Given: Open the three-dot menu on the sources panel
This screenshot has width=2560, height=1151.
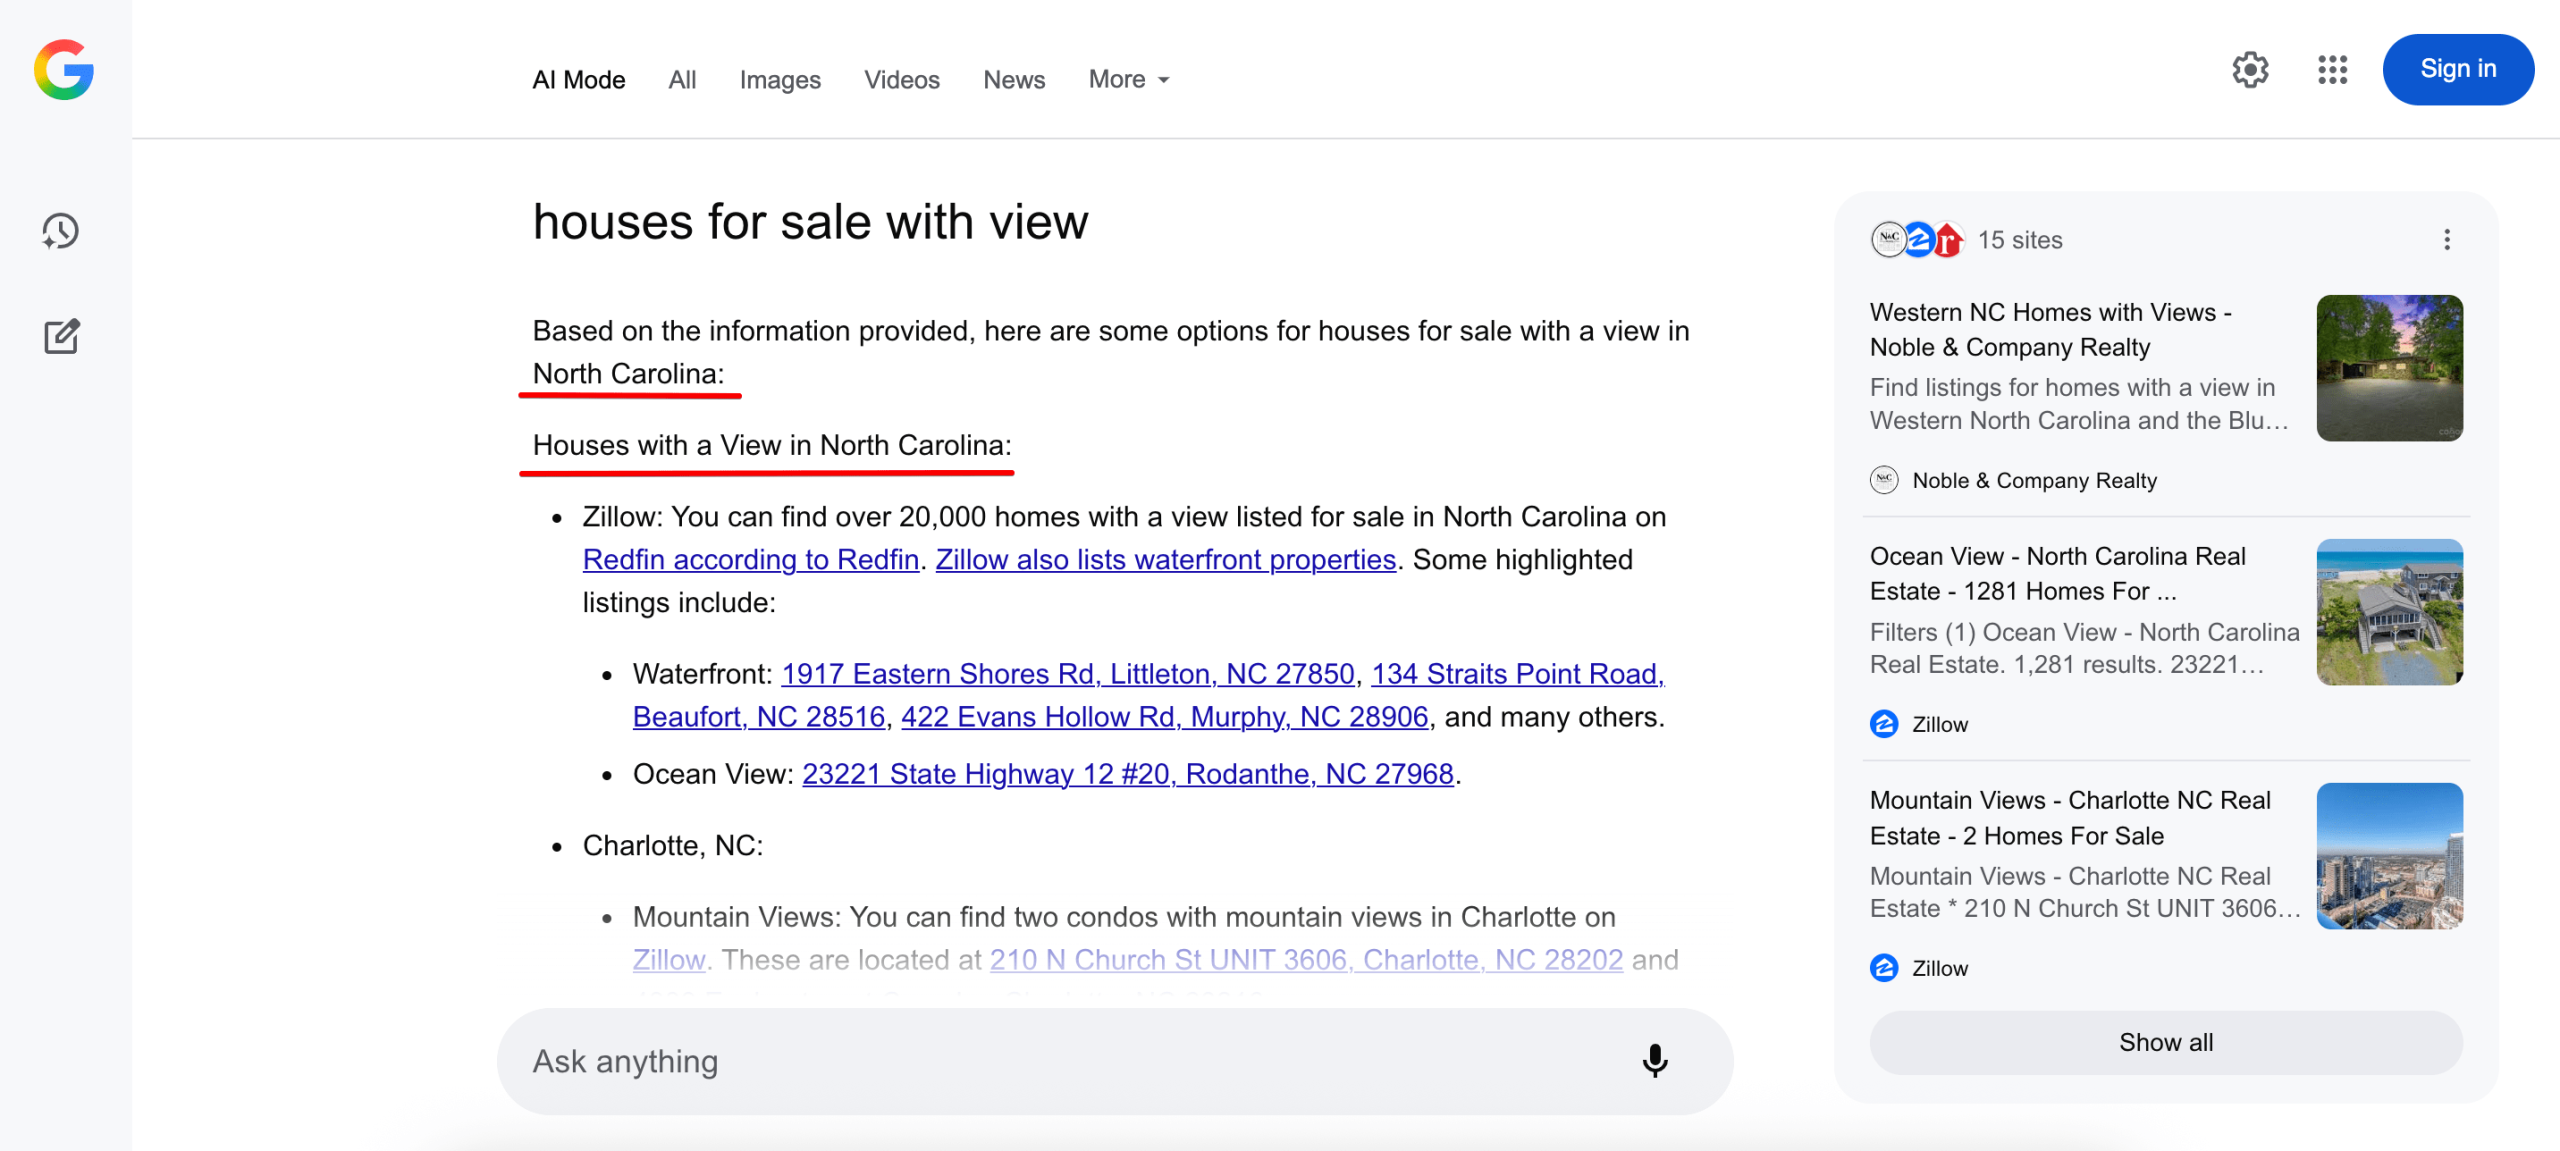Looking at the screenshot, I should pyautogui.click(x=2447, y=240).
